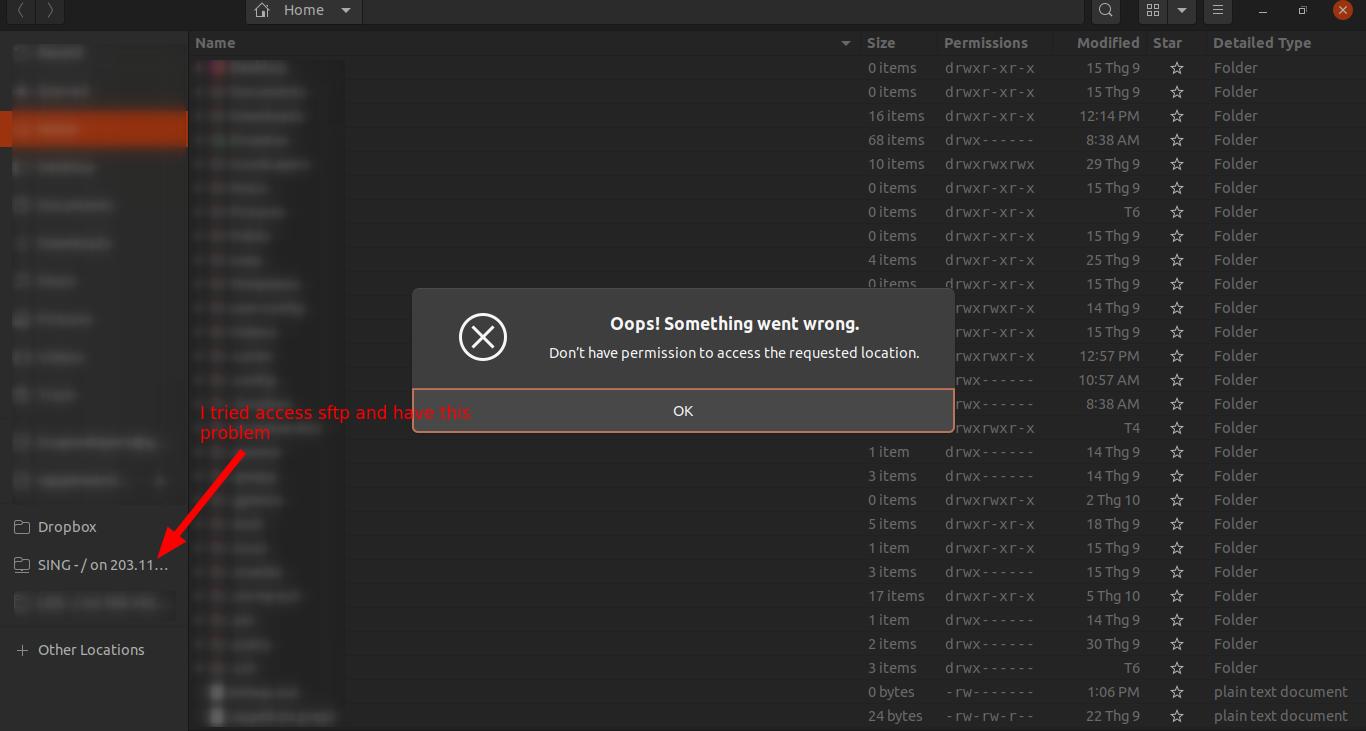Open the hamburger menu in the header bar
Image resolution: width=1366 pixels, height=731 pixels.
click(1217, 10)
